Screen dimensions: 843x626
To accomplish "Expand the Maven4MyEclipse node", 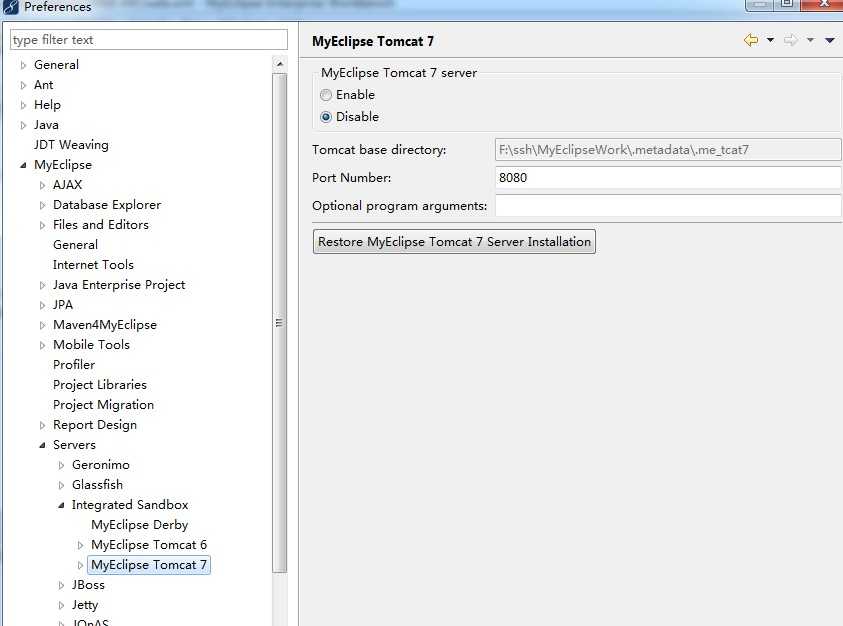I will tap(42, 325).
